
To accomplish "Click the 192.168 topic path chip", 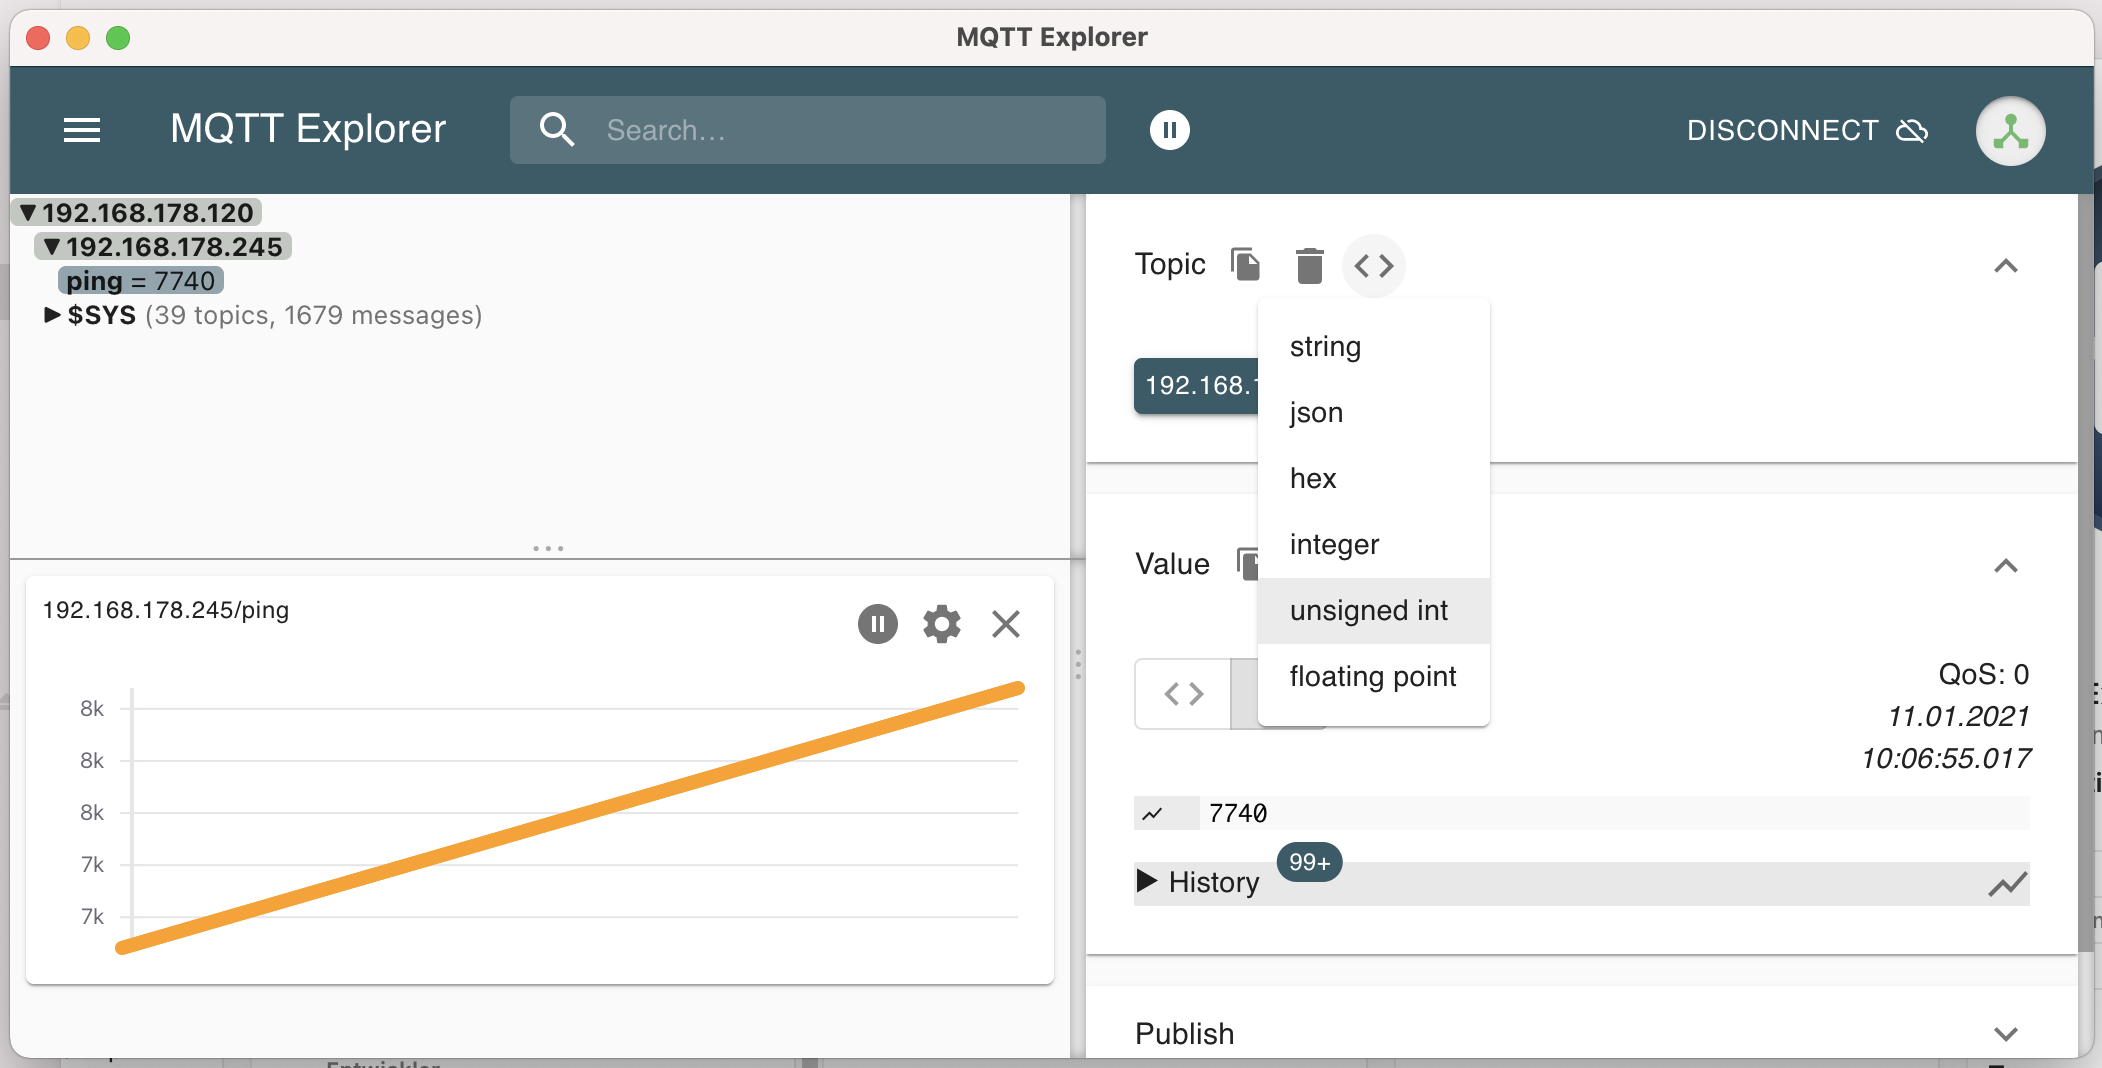I will point(1196,386).
